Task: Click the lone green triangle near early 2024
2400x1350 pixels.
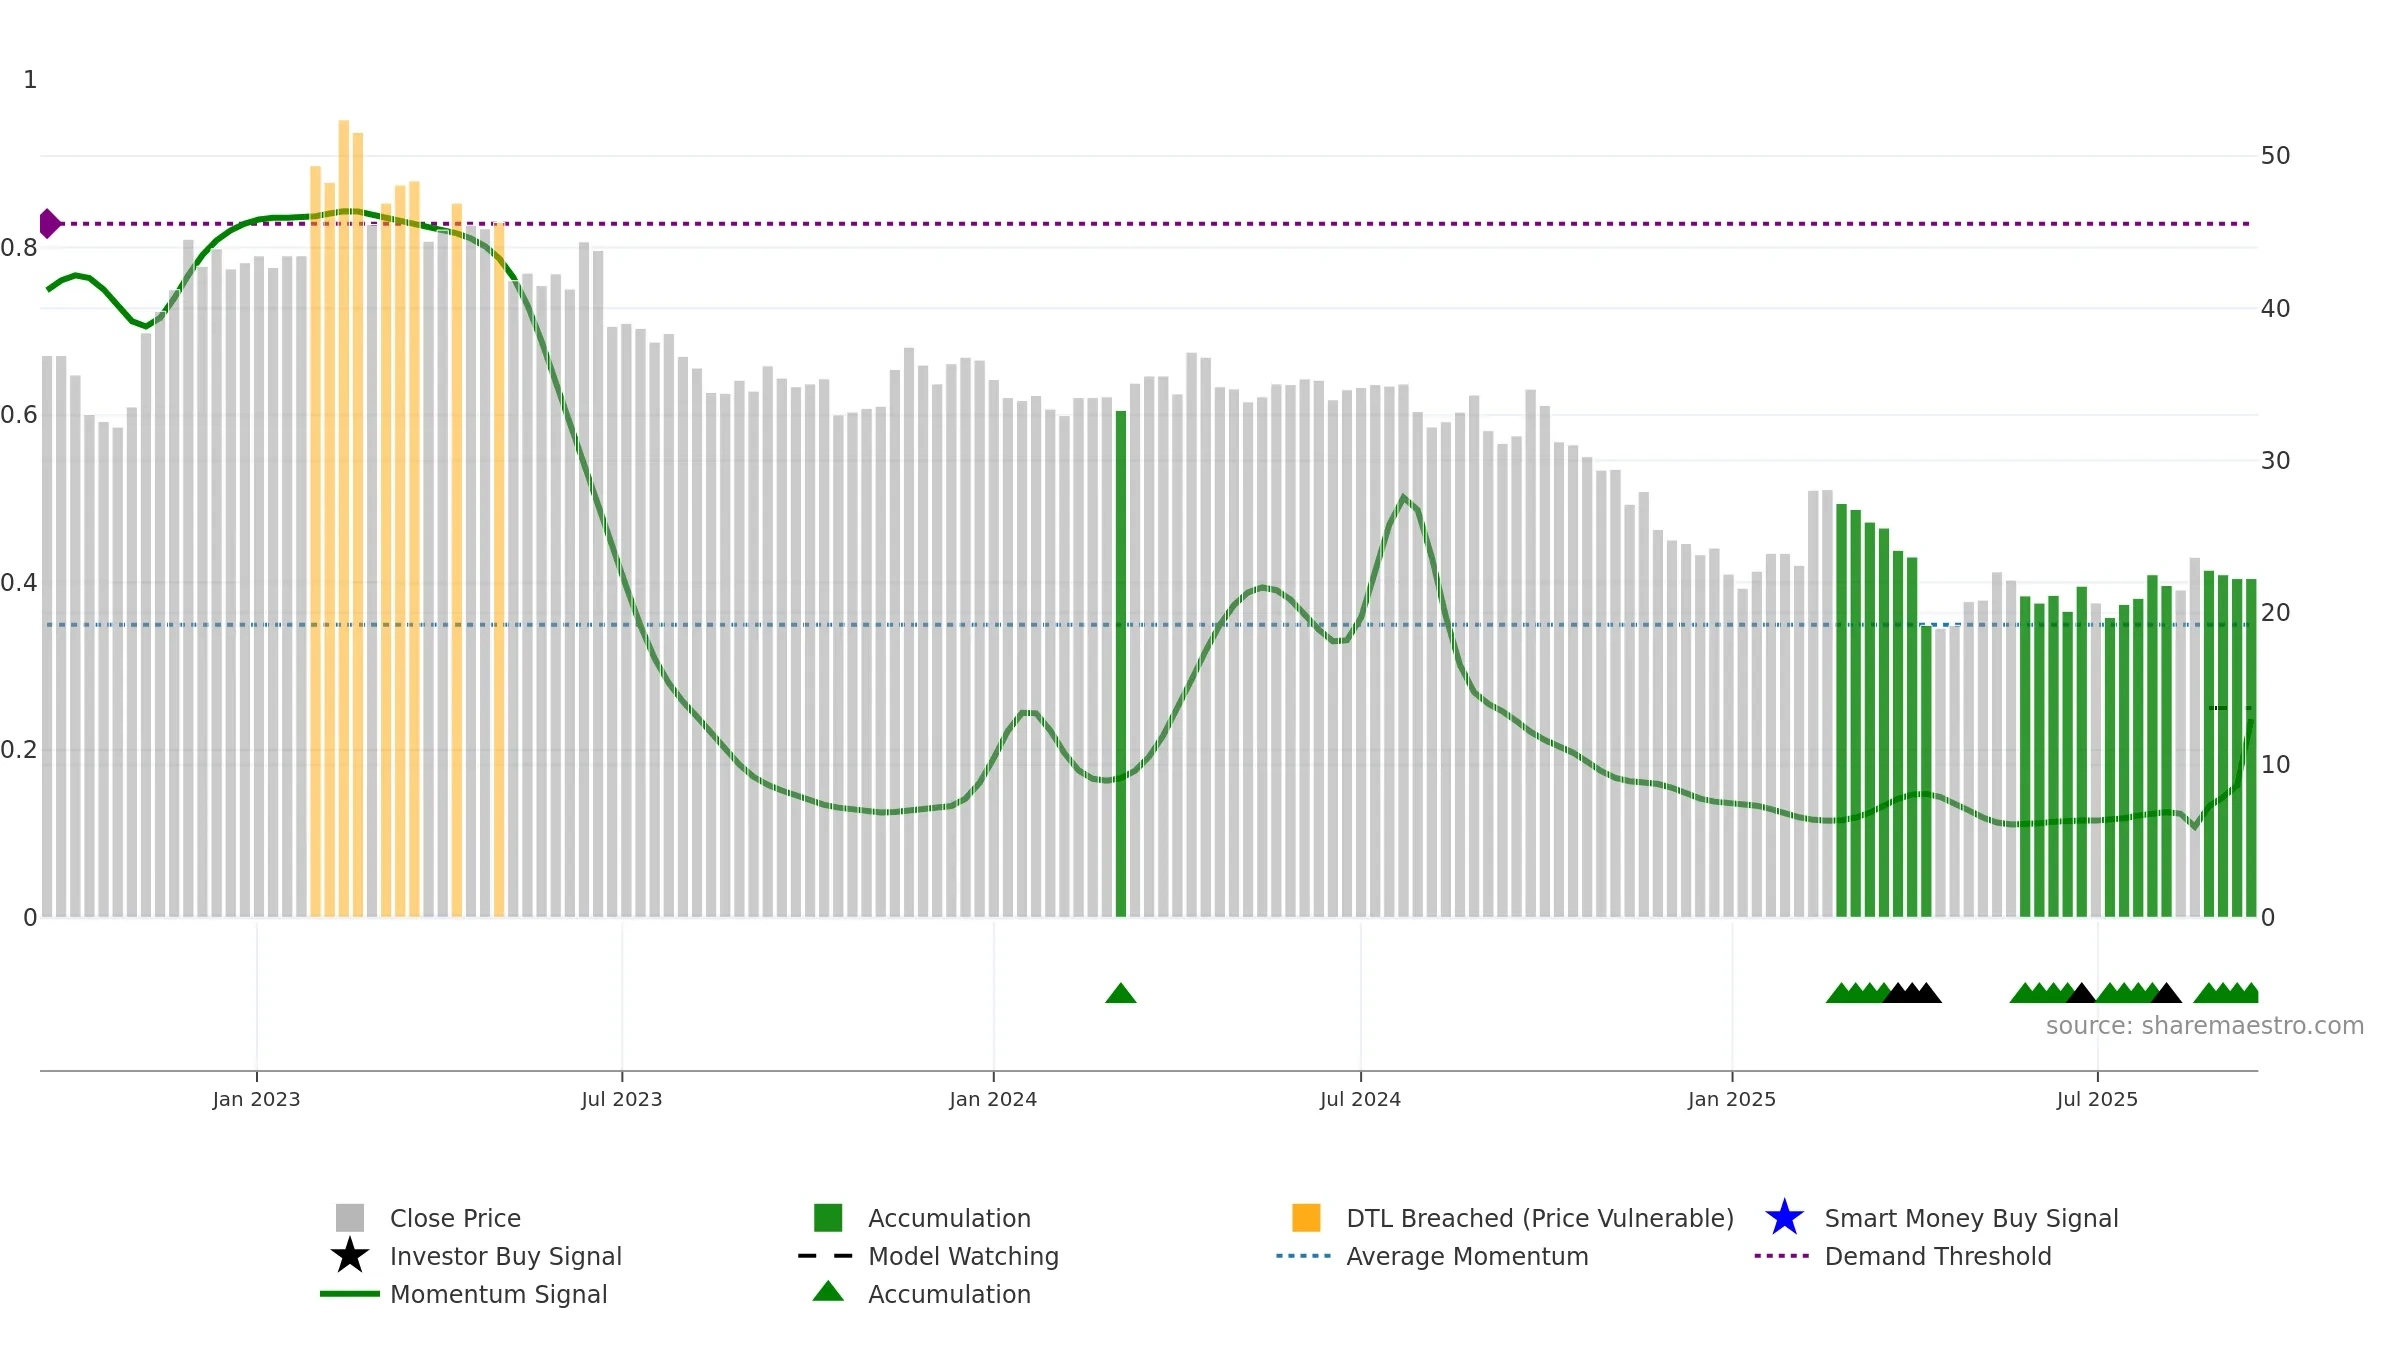Action: click(1121, 993)
